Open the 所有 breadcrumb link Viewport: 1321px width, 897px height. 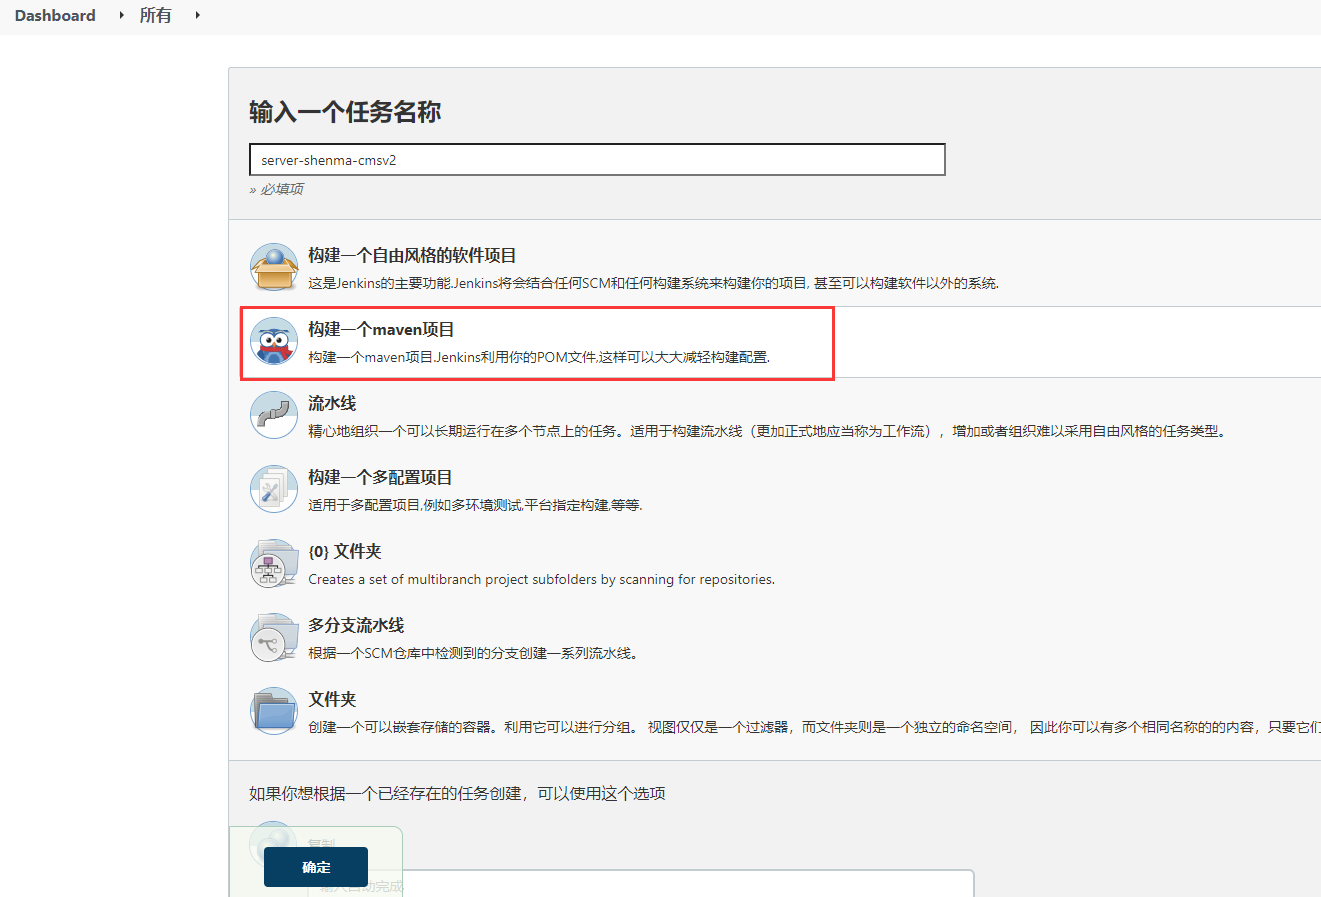(x=155, y=15)
